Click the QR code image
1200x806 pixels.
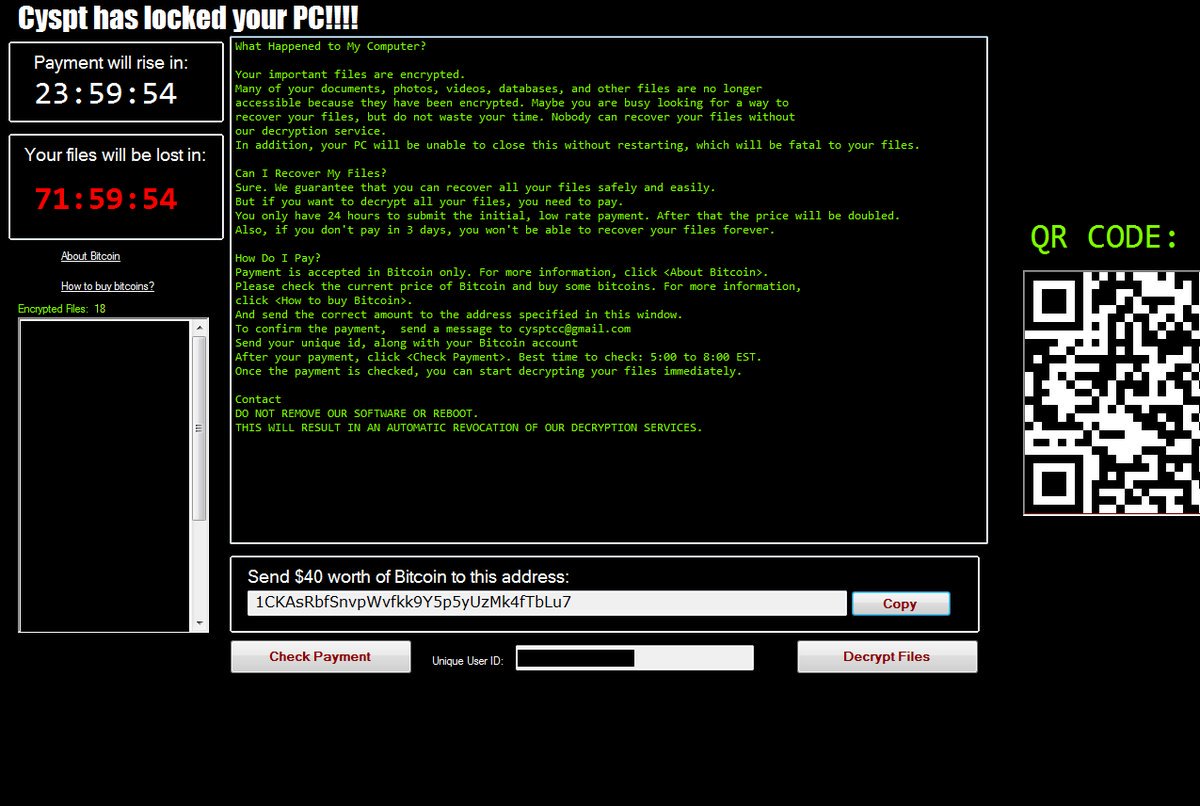1111,393
